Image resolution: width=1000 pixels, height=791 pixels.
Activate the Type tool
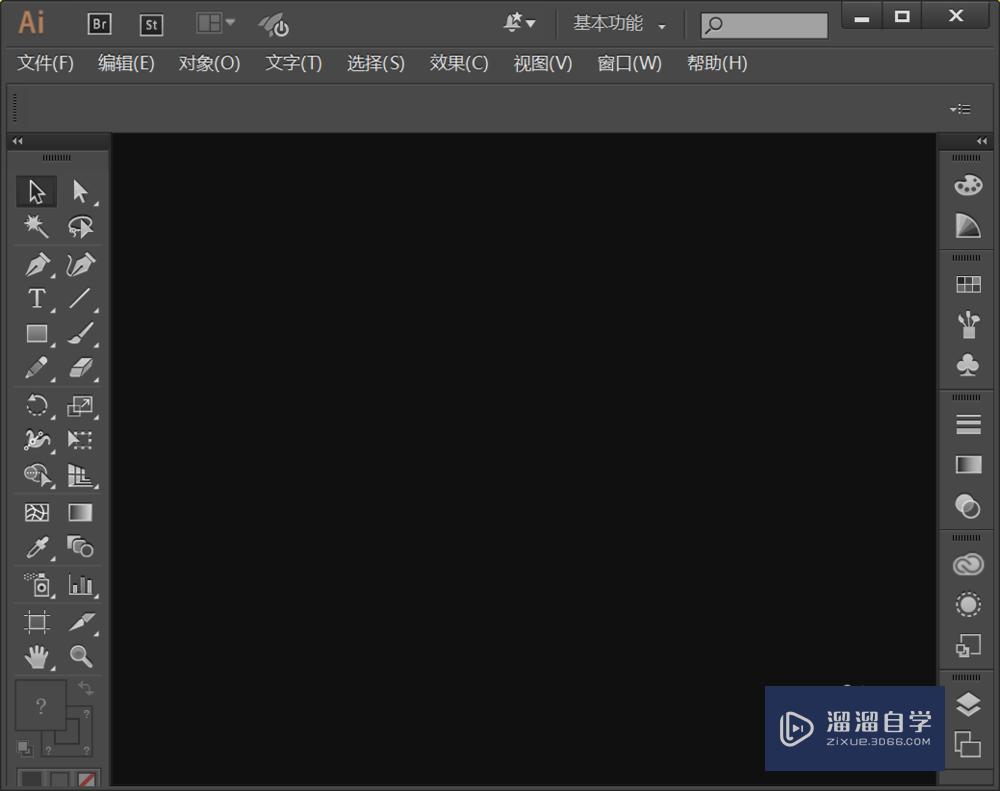click(36, 298)
